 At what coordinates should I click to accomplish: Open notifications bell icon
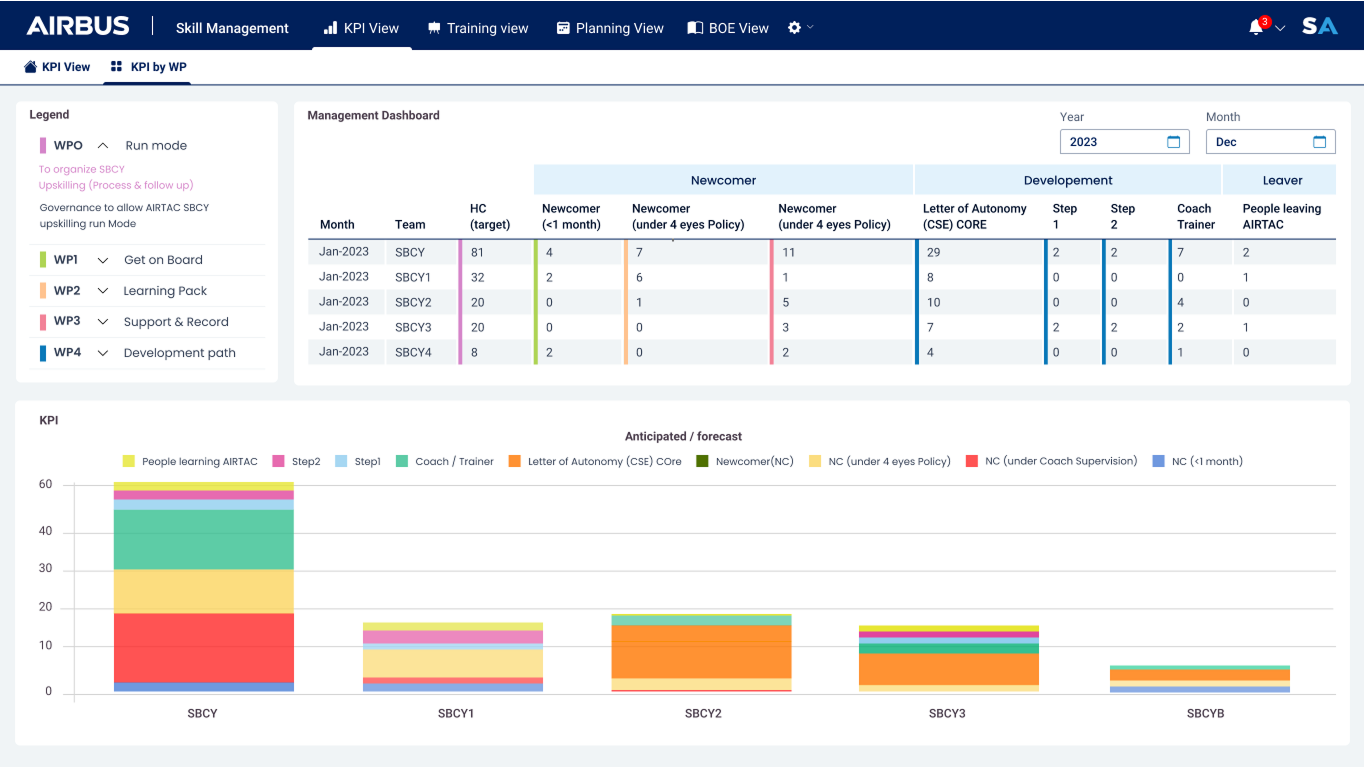click(1256, 28)
